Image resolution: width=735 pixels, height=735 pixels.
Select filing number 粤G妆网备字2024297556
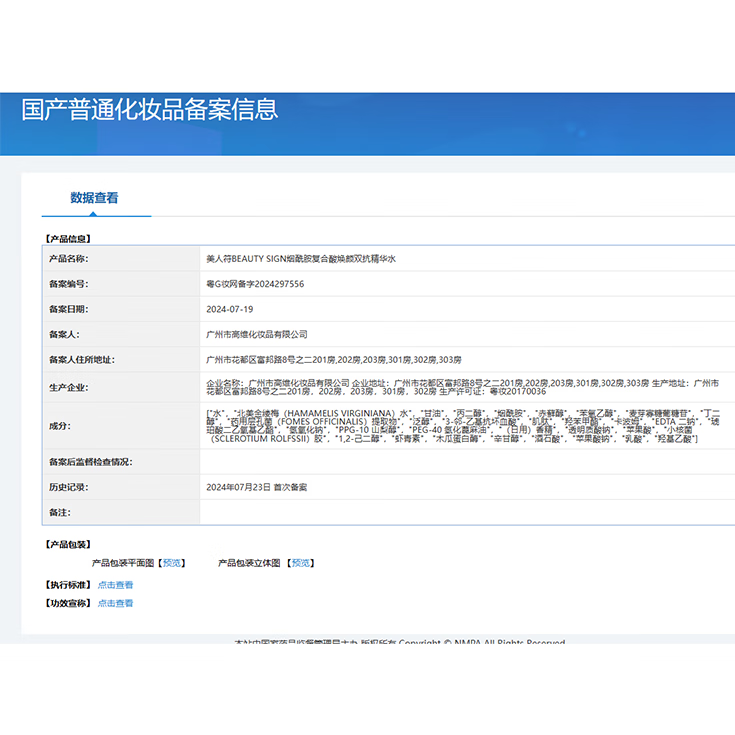click(x=255, y=284)
